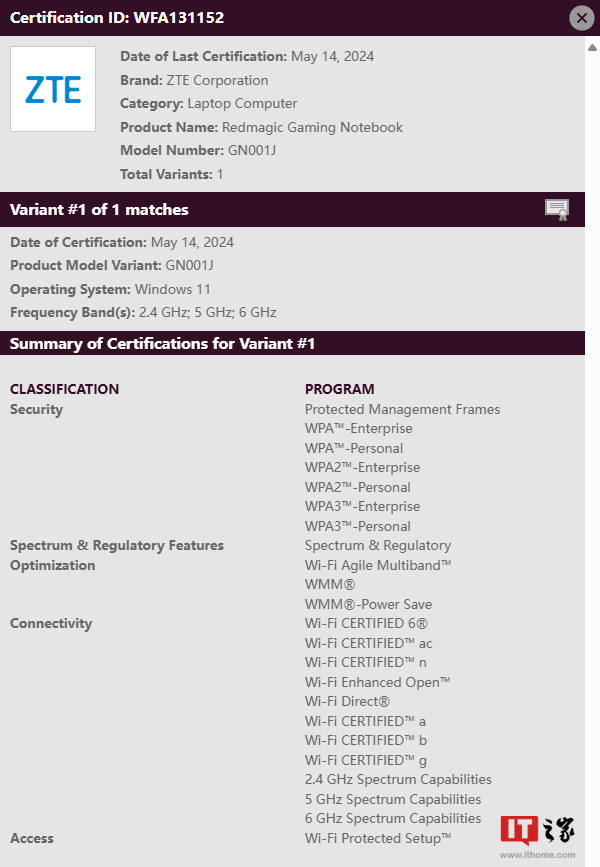The width and height of the screenshot is (600, 867).
Task: Select the 6 GHz Spectrum Capabilities entry
Action: tap(393, 818)
